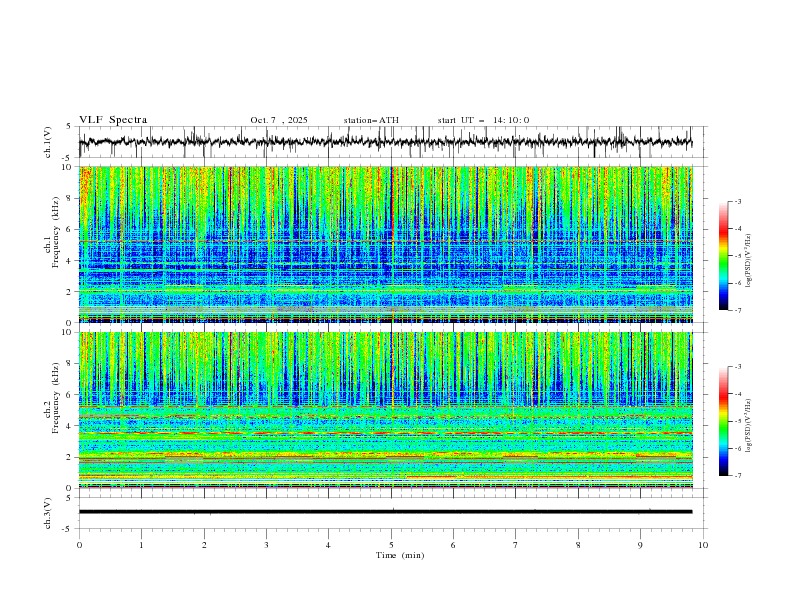Click the '7' tick on the time axis
The height and width of the screenshot is (612, 792).
(516, 545)
